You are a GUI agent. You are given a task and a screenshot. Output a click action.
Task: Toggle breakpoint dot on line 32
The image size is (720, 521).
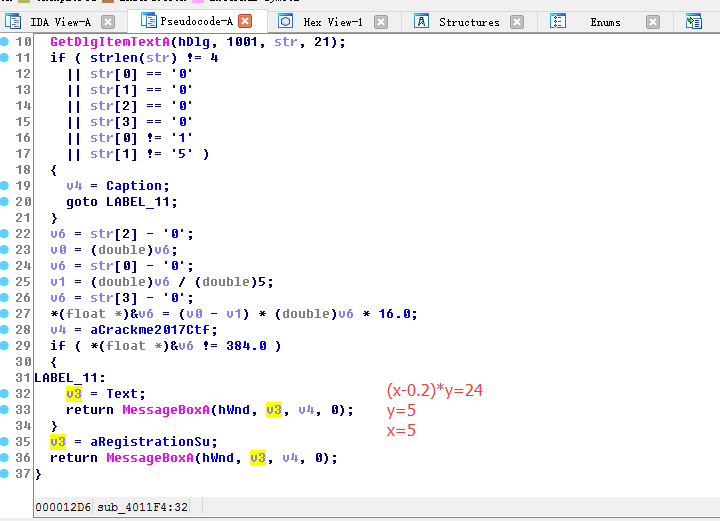5,393
